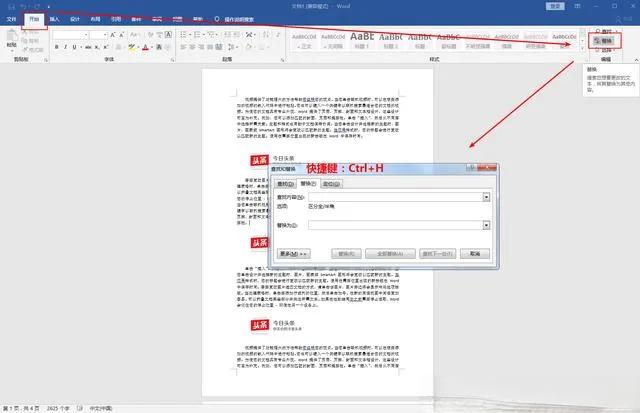Click the Underline formatting icon
The width and height of the screenshot is (640, 413).
(74, 47)
